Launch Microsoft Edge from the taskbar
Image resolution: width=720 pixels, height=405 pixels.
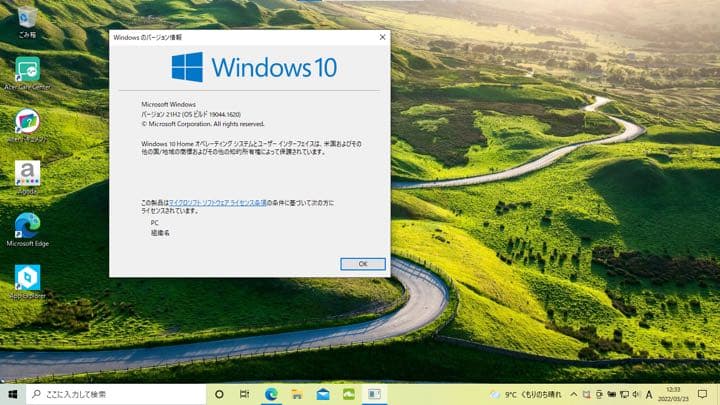271,394
